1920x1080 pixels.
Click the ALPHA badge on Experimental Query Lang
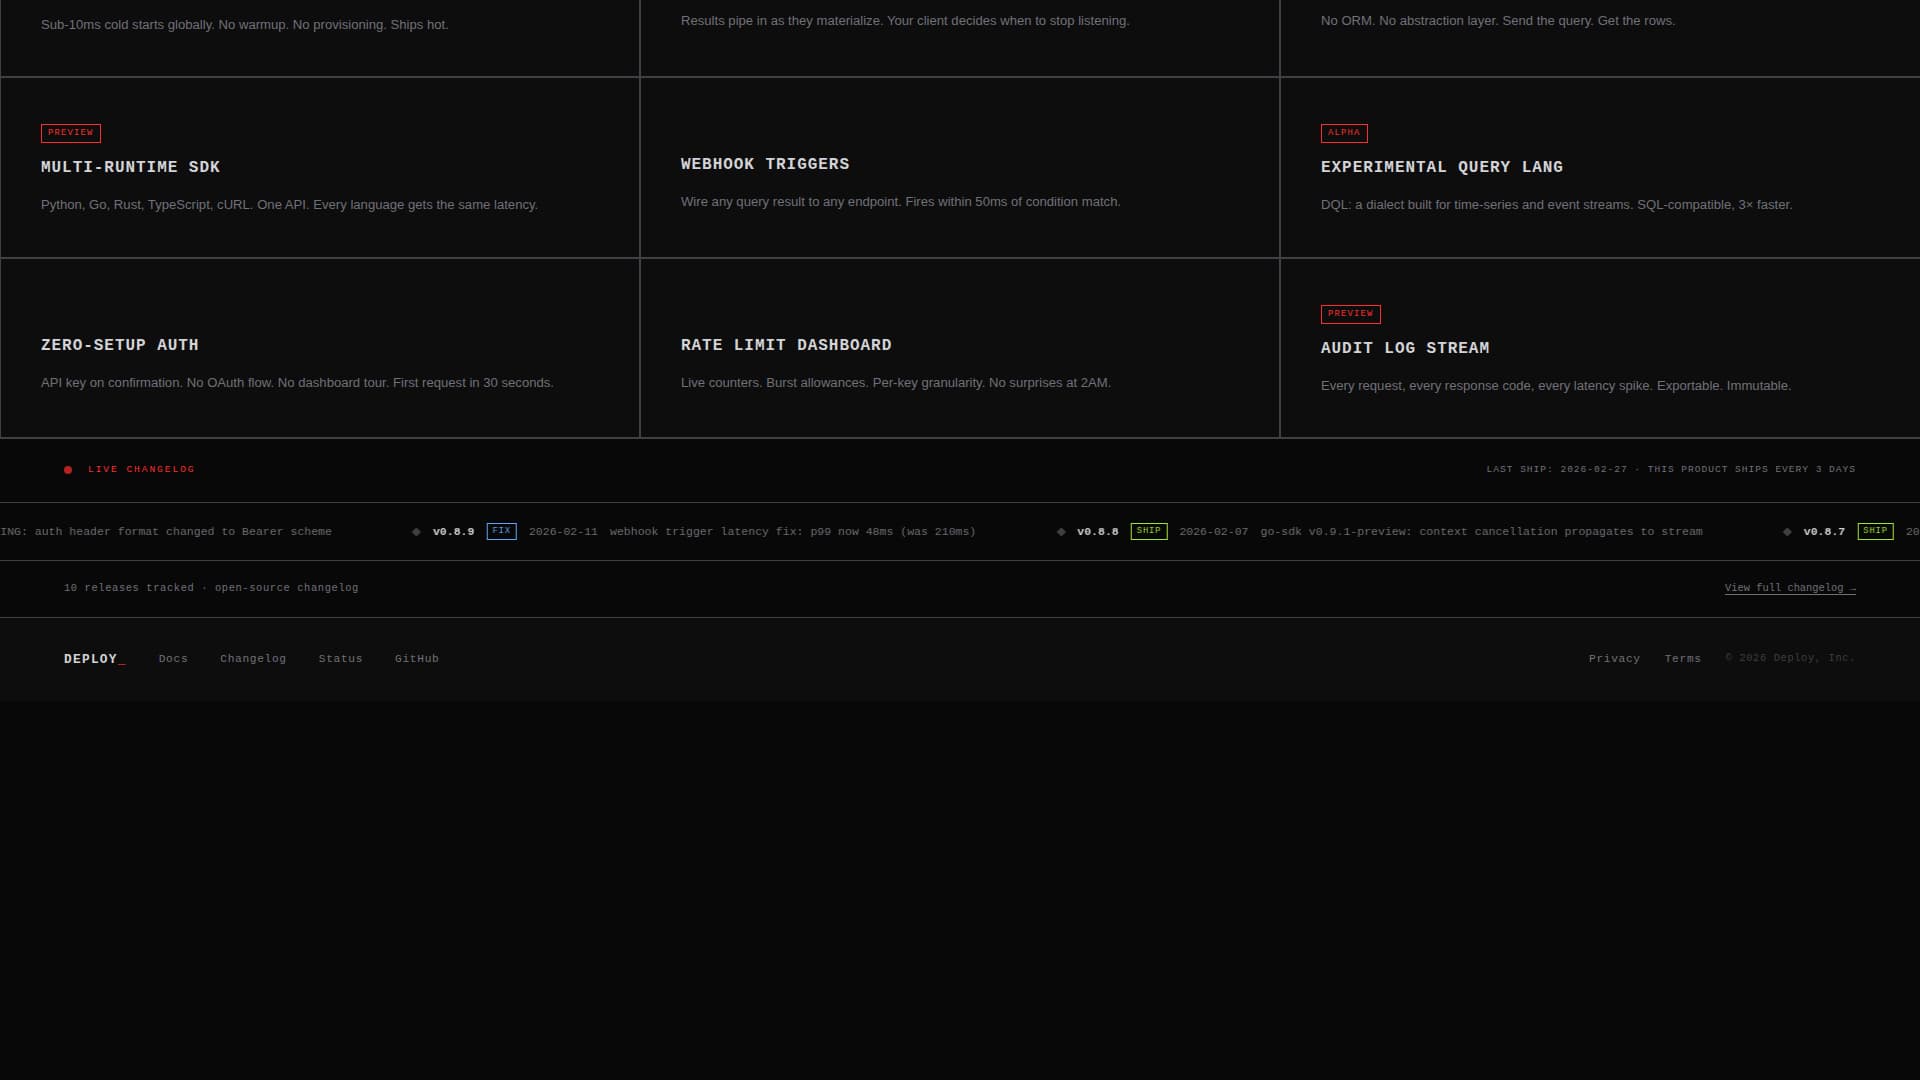point(1344,133)
